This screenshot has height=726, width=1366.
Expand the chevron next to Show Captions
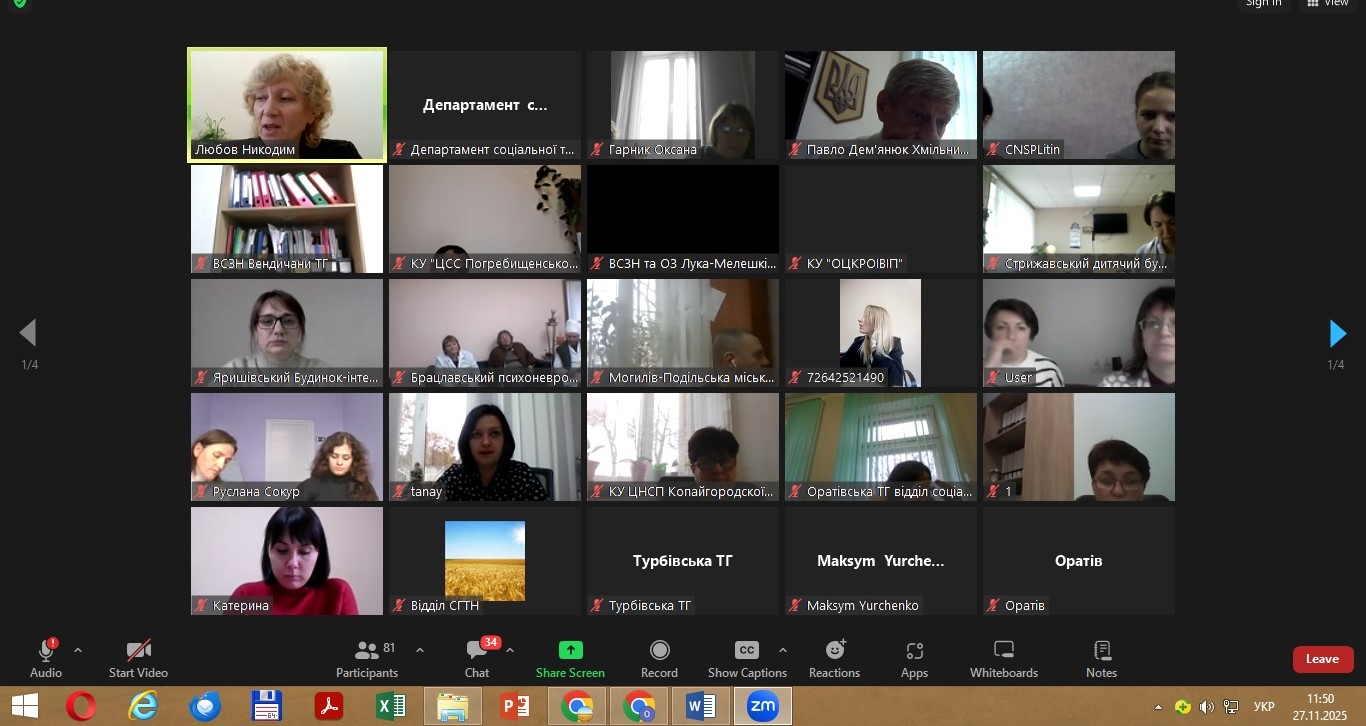pos(783,650)
